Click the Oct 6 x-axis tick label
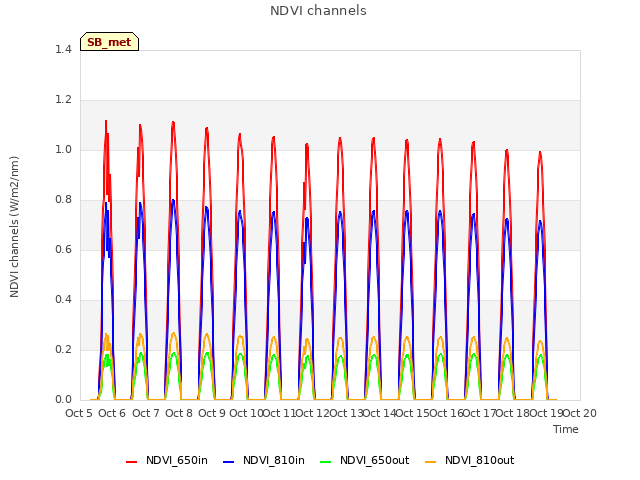The image size is (640, 480). tap(112, 413)
